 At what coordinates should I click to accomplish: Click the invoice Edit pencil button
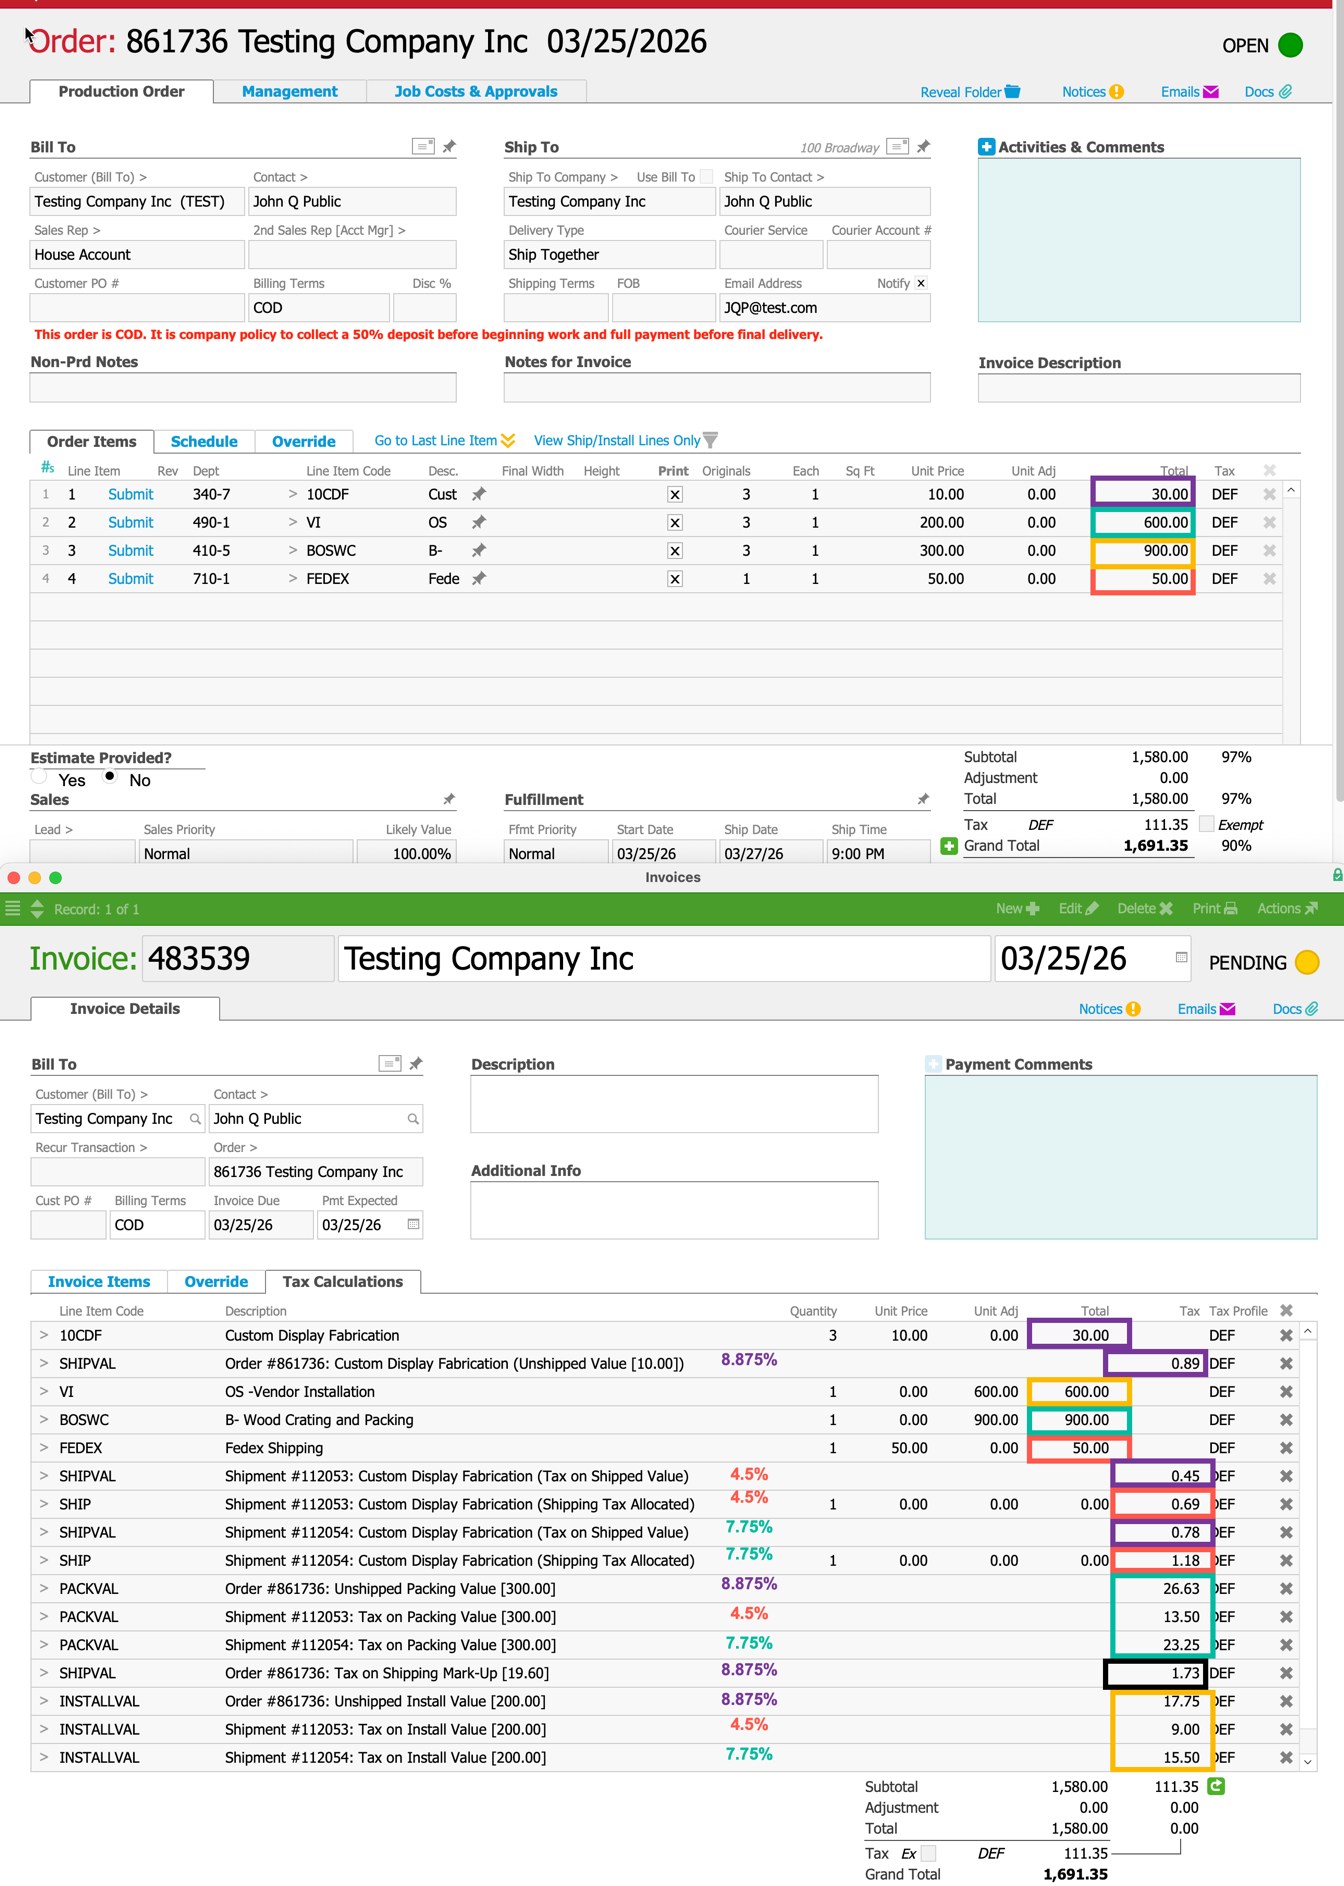pyautogui.click(x=1079, y=908)
